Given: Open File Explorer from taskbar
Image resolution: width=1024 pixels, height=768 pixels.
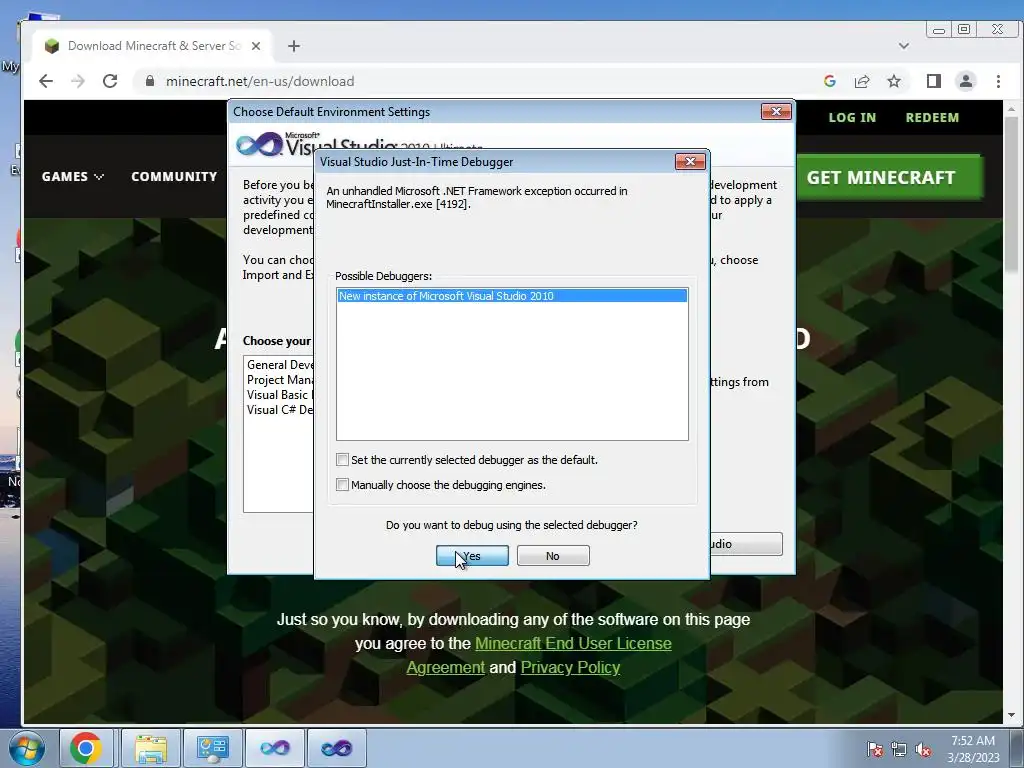Looking at the screenshot, I should coord(151,748).
